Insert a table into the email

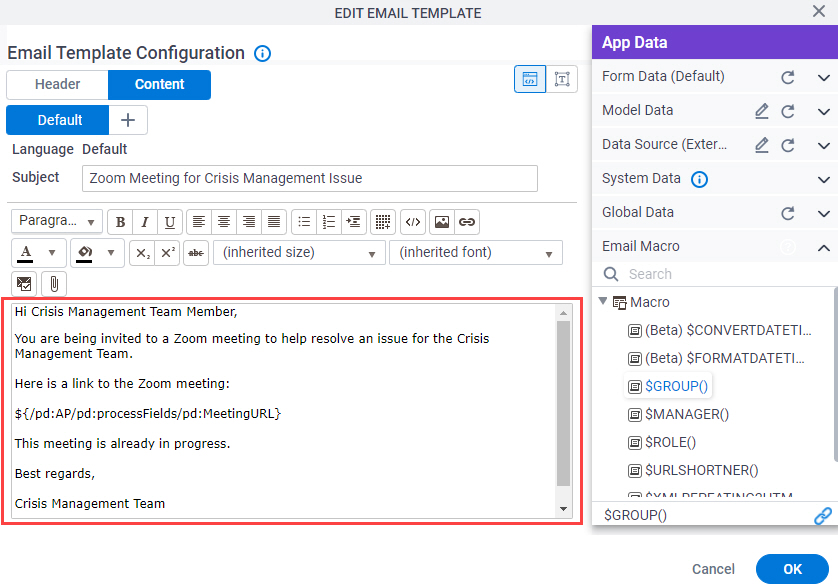coord(383,222)
